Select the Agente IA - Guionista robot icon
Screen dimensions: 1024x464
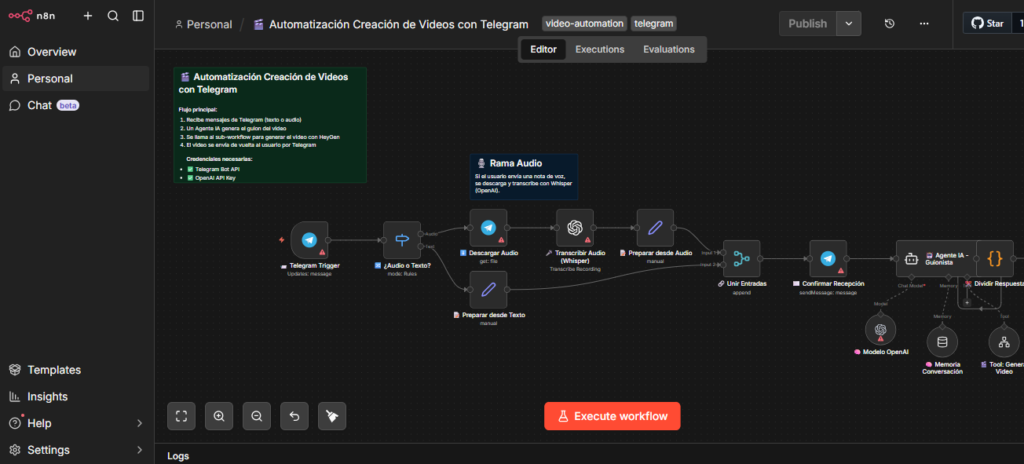click(x=911, y=259)
